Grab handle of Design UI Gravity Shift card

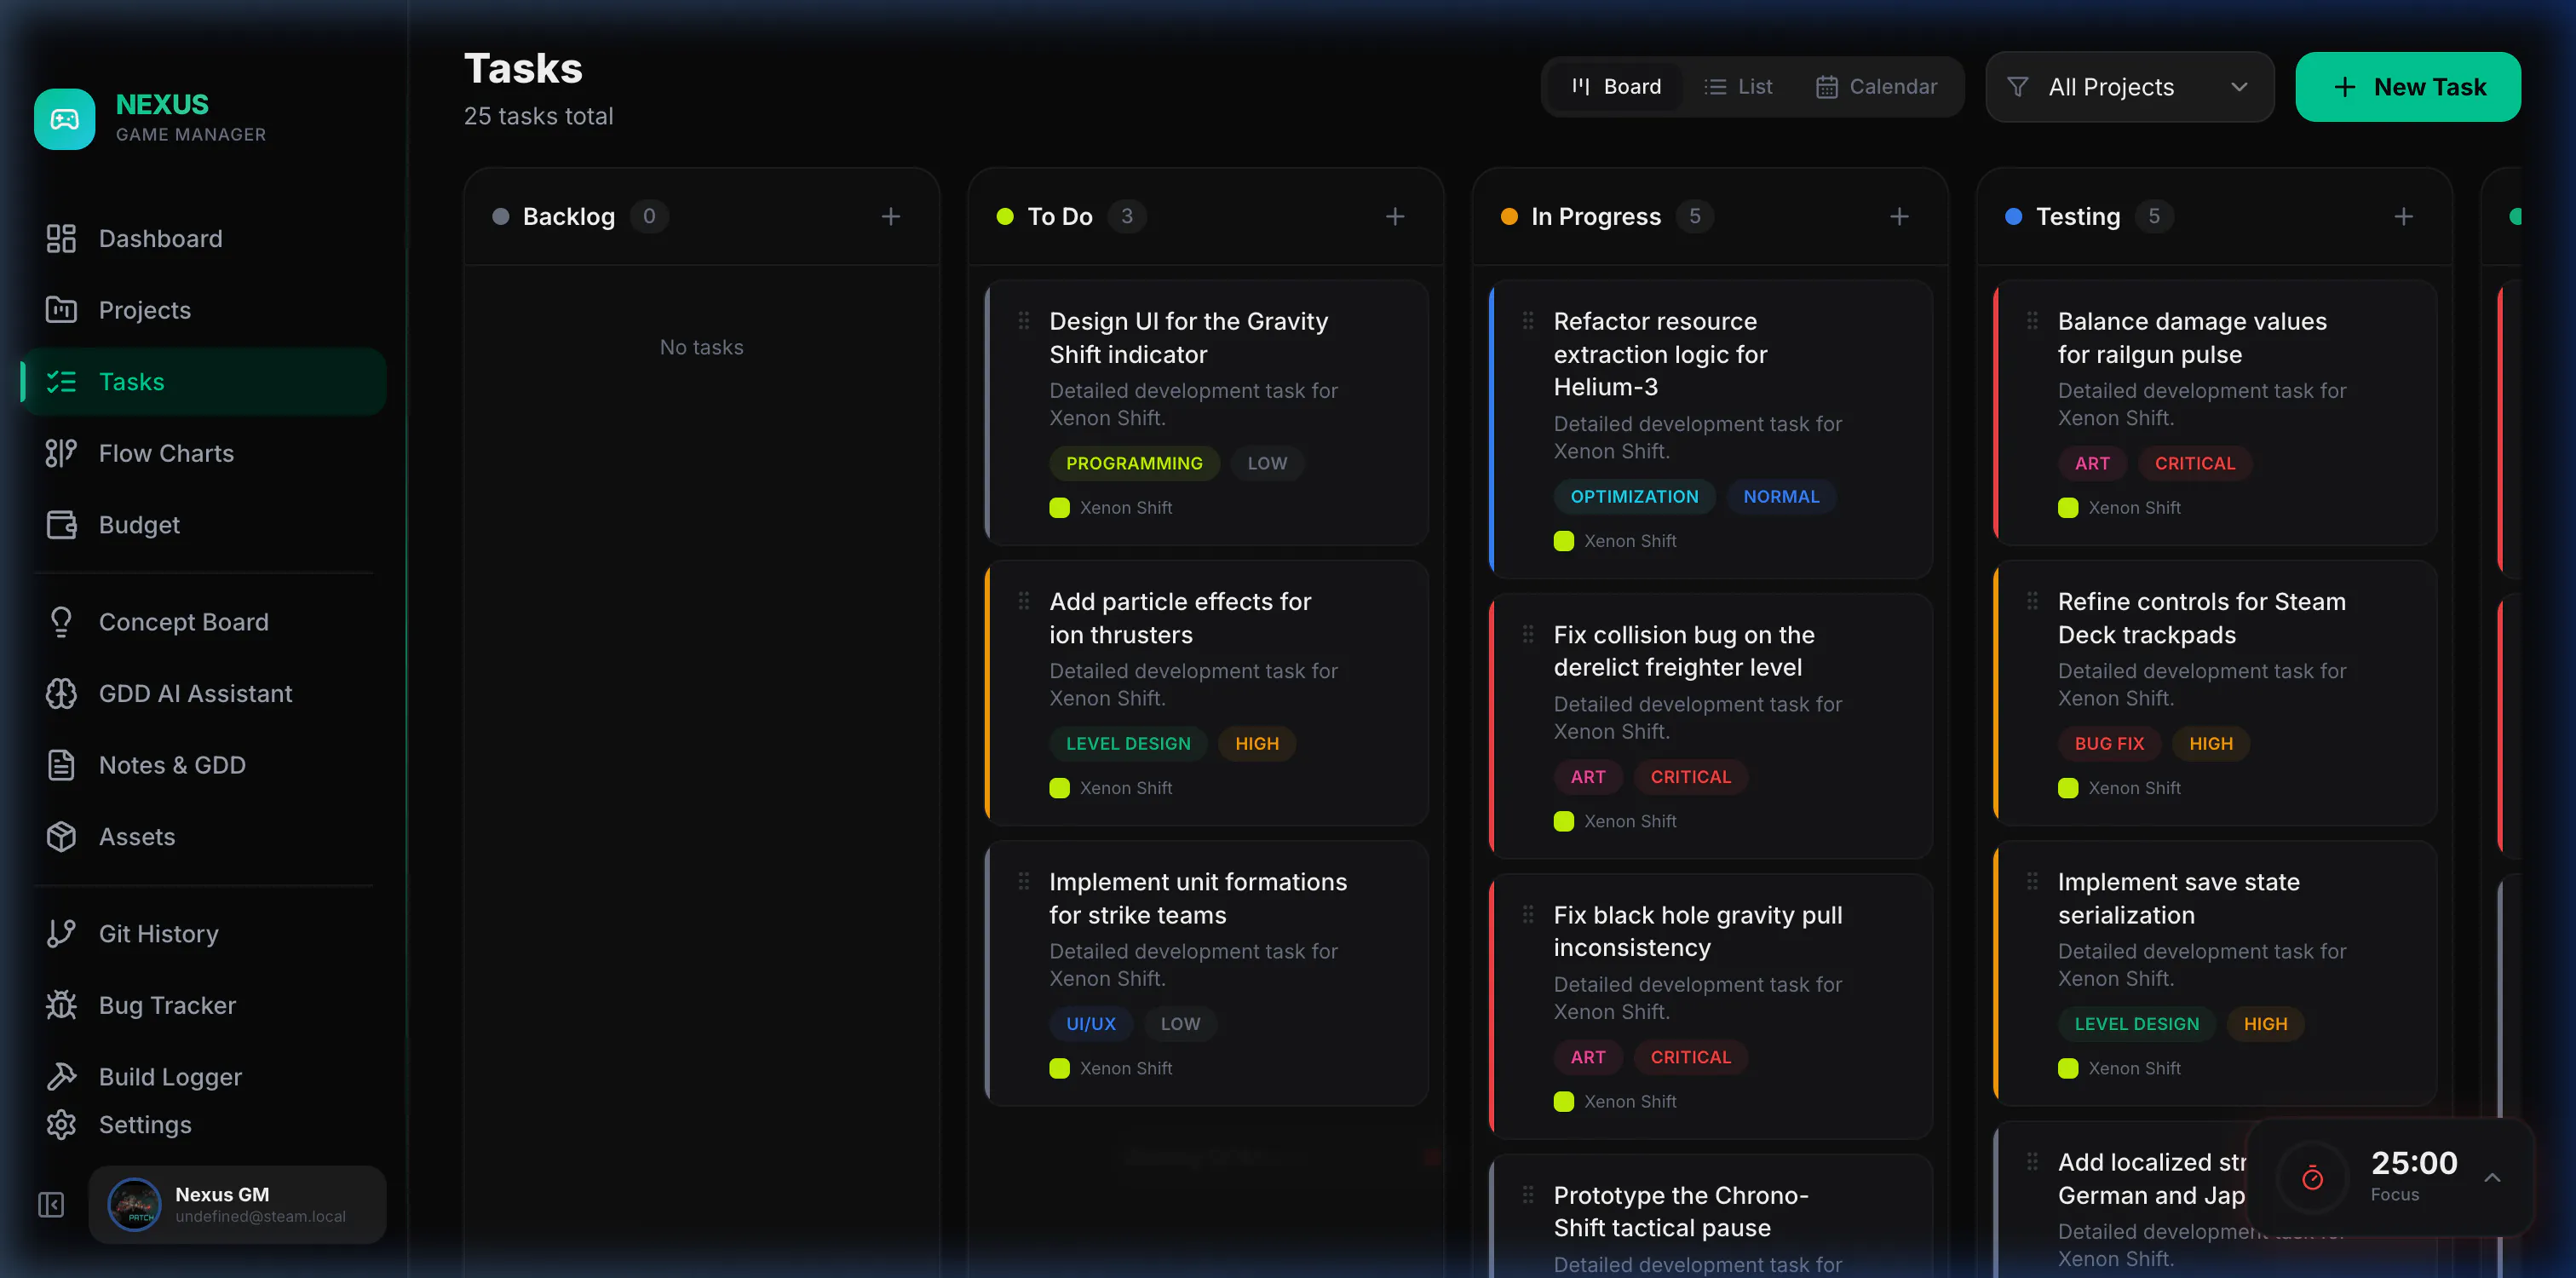1024,320
